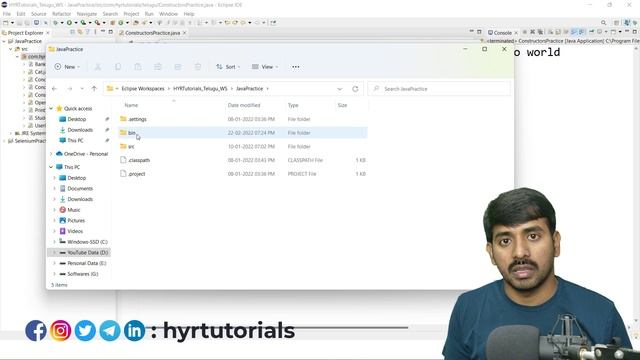This screenshot has width=640, height=360.
Task: Collapse This PC node in navigation pane
Action: (51, 167)
